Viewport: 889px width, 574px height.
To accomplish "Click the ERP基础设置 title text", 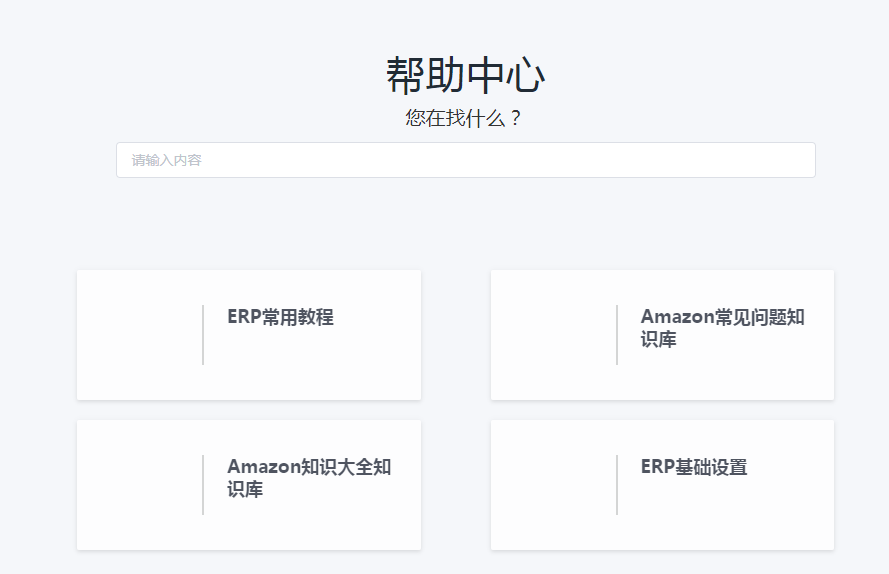I will 694,467.
